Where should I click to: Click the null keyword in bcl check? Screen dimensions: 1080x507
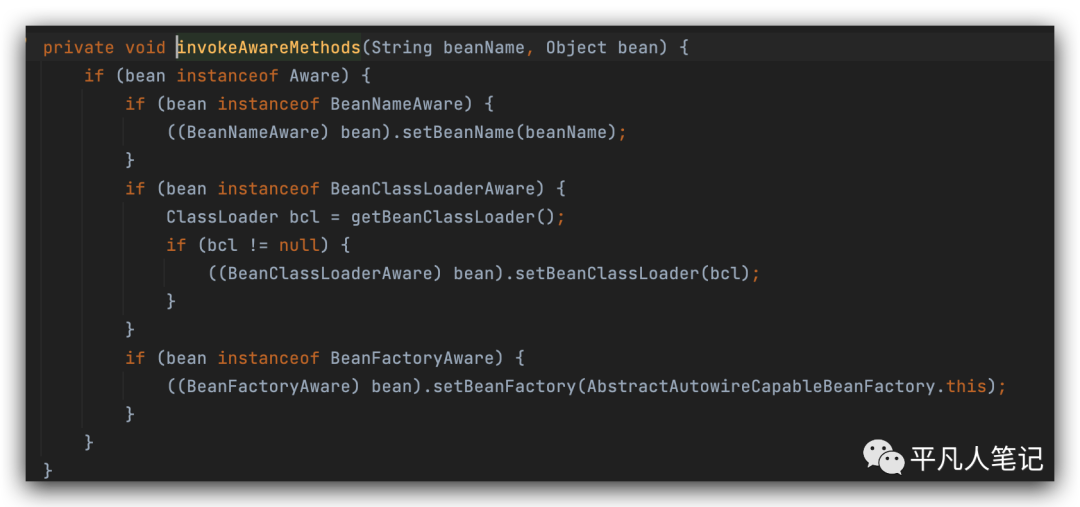[x=299, y=245]
